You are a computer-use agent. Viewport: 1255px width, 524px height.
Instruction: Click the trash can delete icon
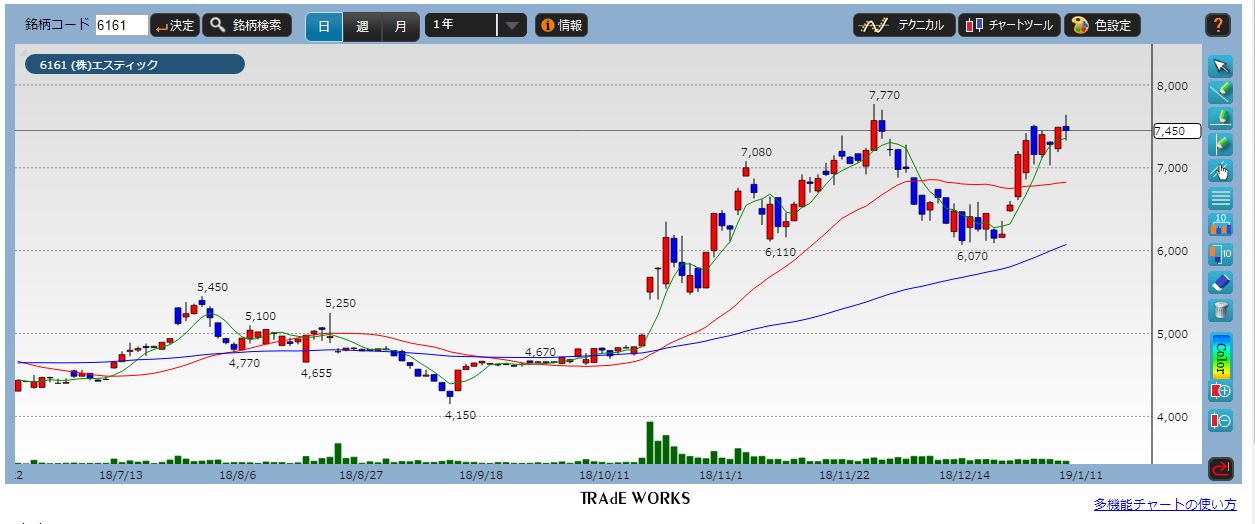(1220, 310)
